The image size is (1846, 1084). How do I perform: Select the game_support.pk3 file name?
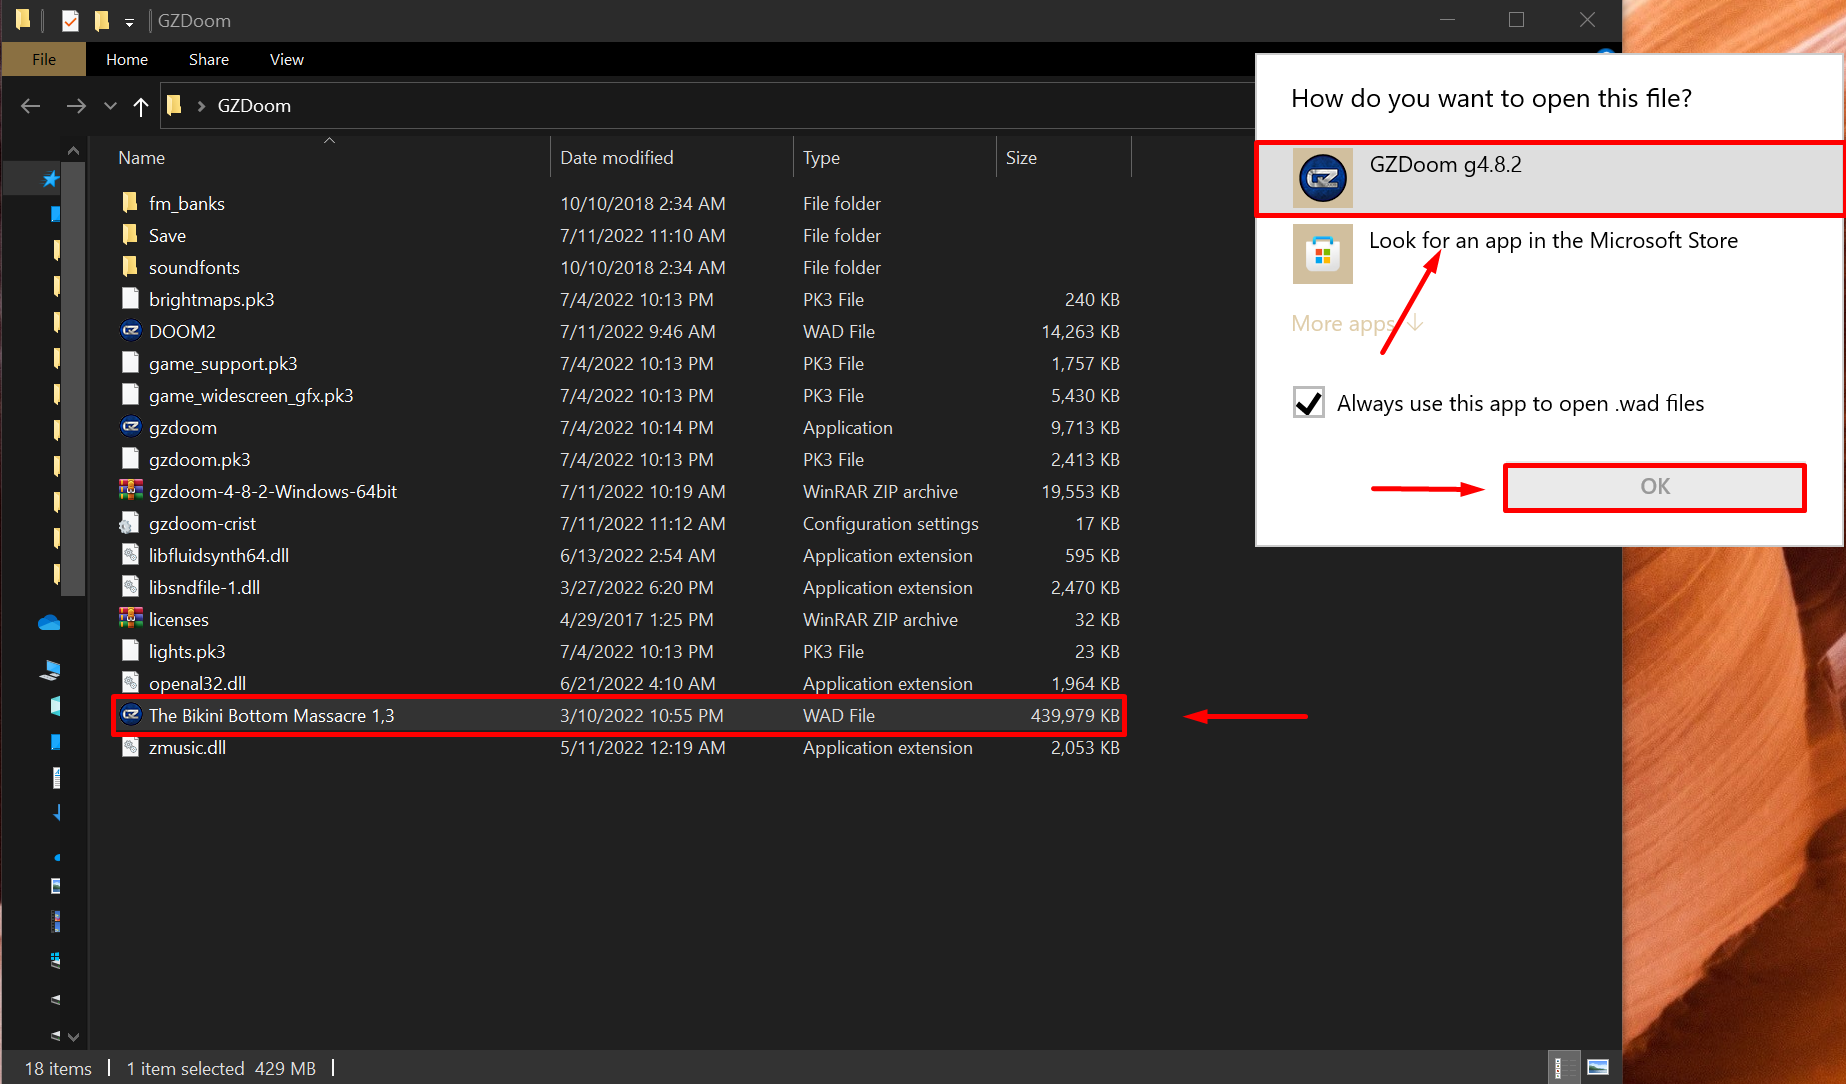tap(223, 363)
